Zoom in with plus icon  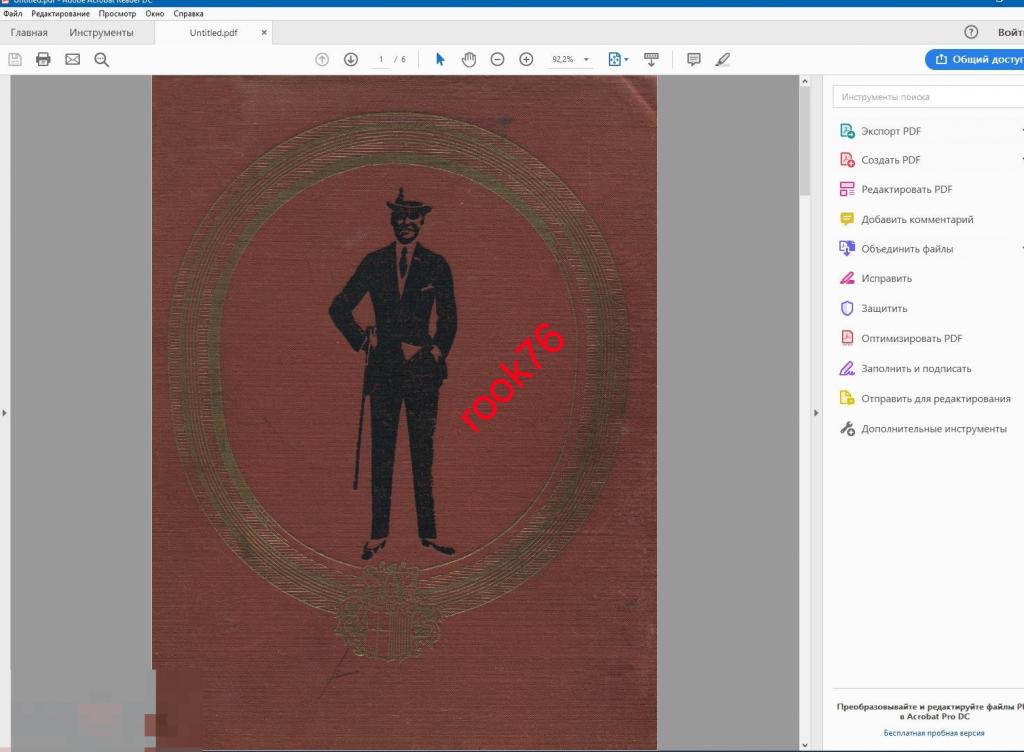526,59
